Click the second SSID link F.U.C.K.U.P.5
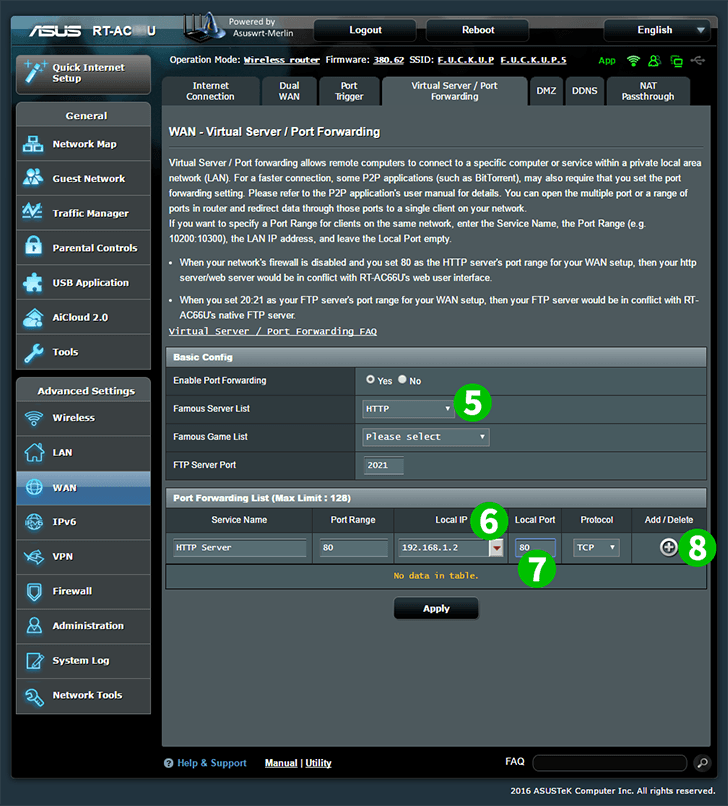728x806 pixels. click(533, 60)
